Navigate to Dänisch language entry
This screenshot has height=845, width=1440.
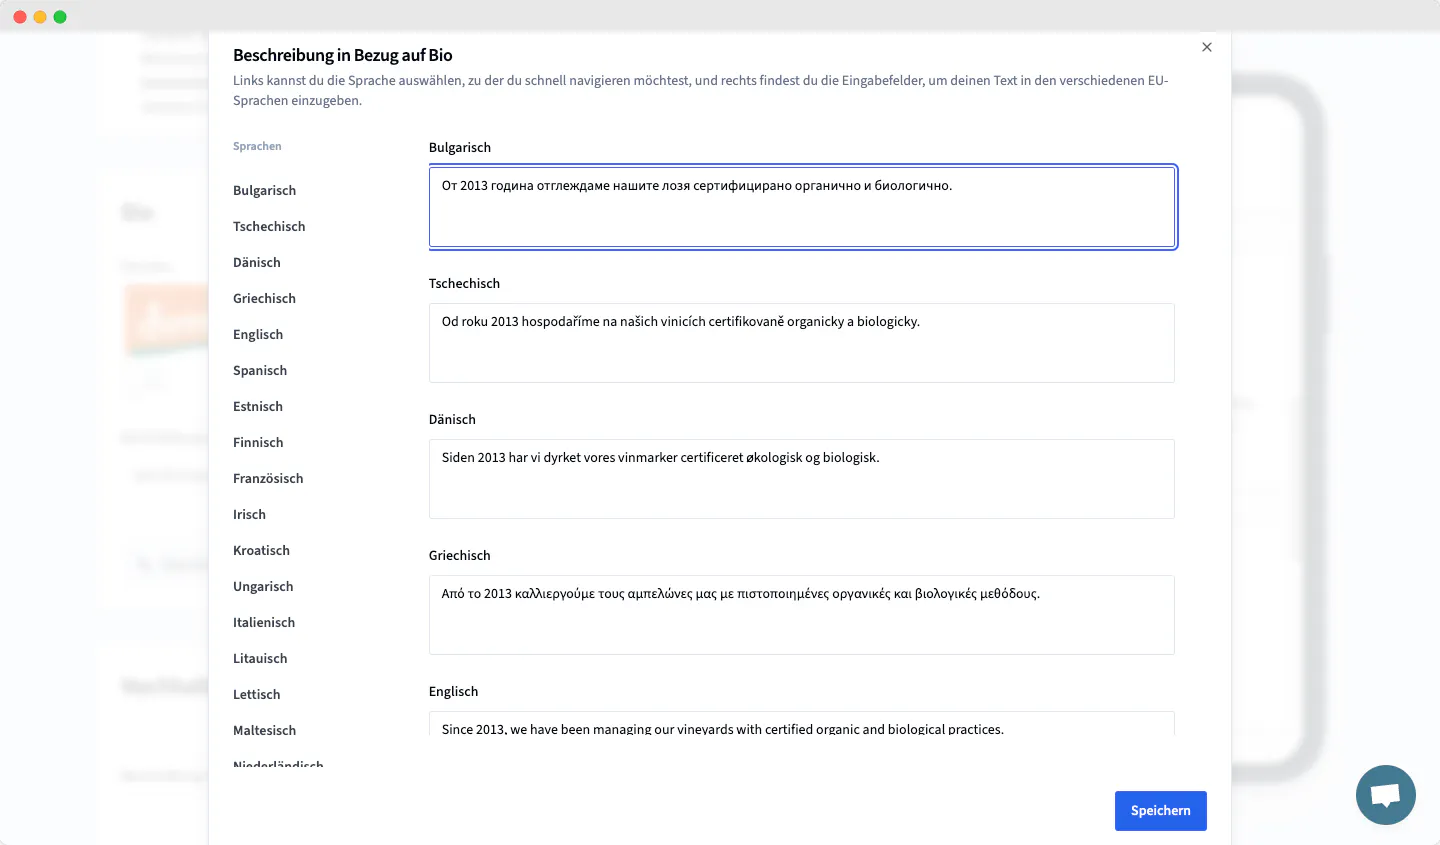tap(257, 262)
